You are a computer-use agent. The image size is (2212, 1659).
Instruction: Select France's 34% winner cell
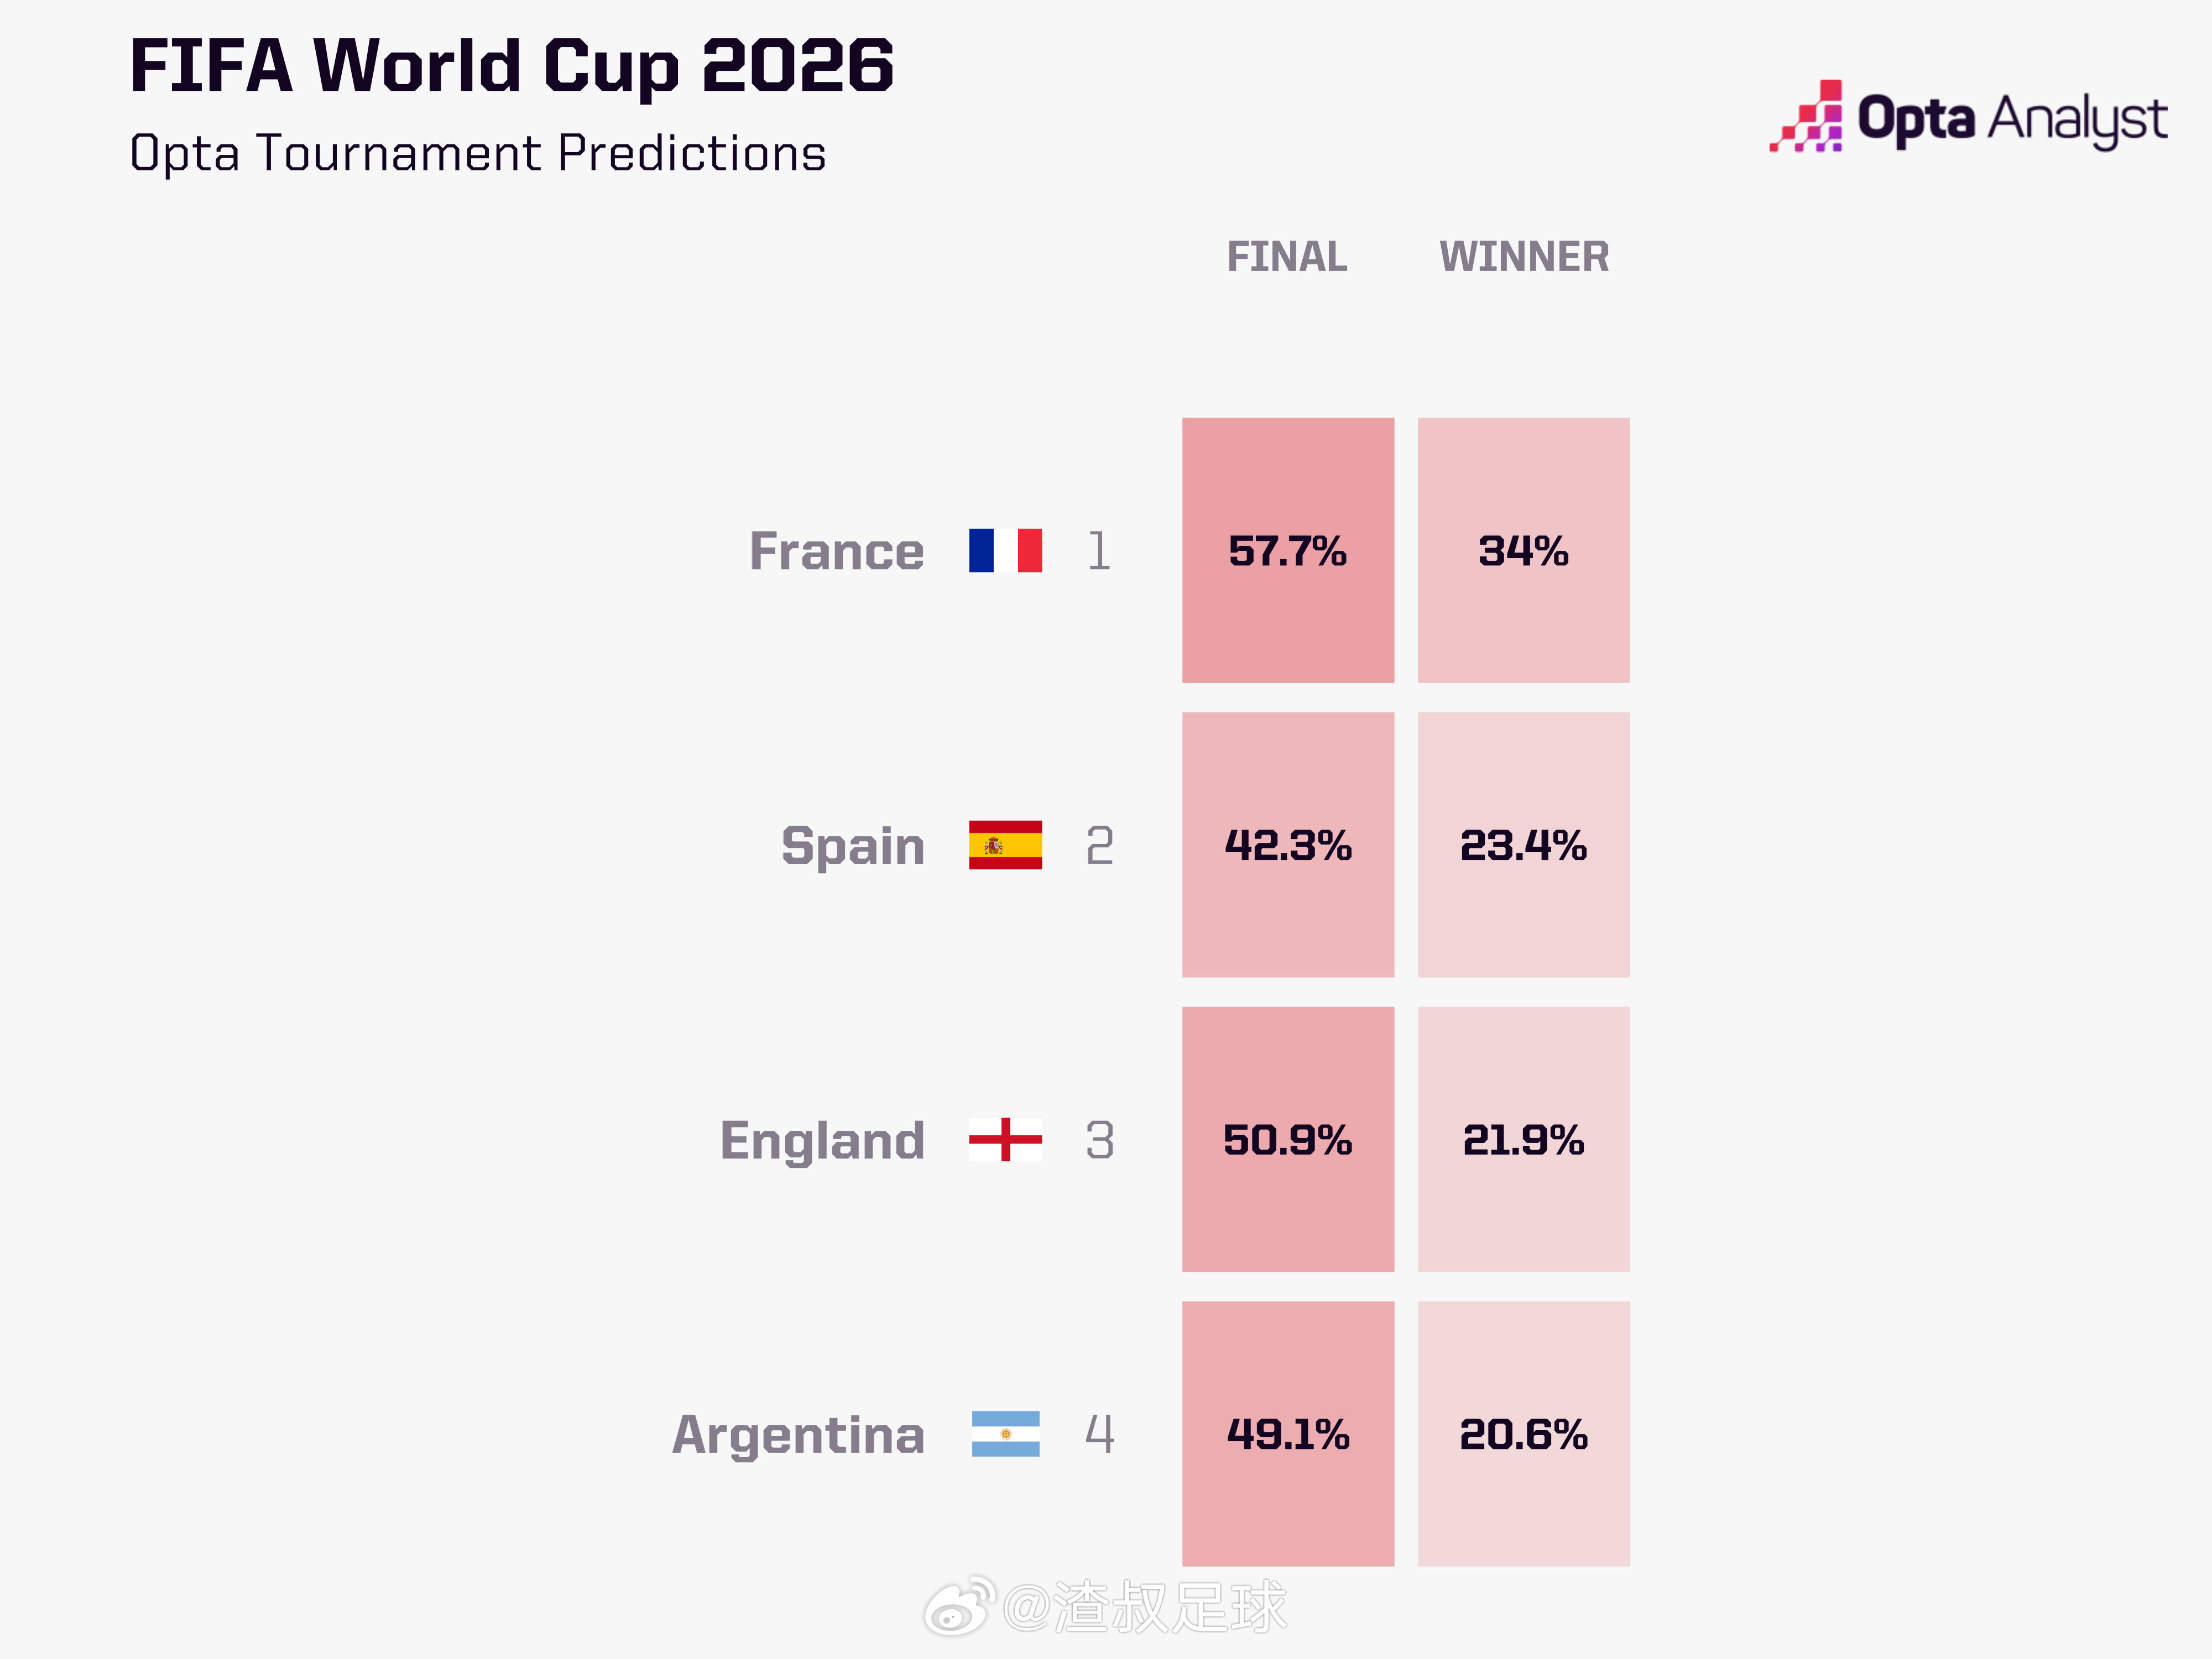click(x=1524, y=550)
